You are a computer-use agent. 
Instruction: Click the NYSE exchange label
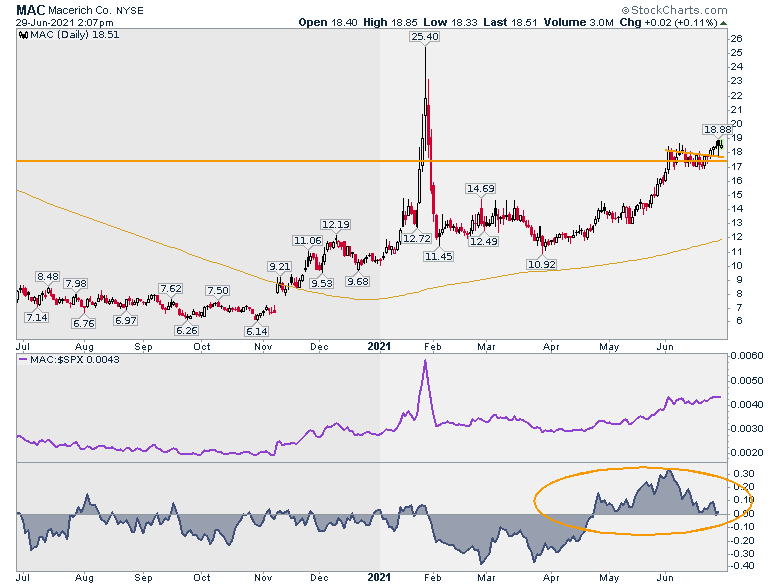(x=130, y=10)
